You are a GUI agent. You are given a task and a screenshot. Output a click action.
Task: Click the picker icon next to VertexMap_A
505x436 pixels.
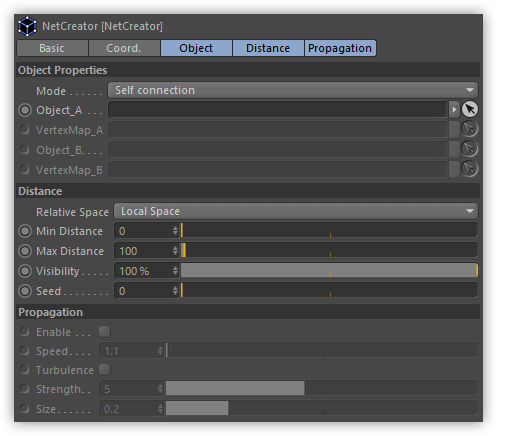point(470,129)
